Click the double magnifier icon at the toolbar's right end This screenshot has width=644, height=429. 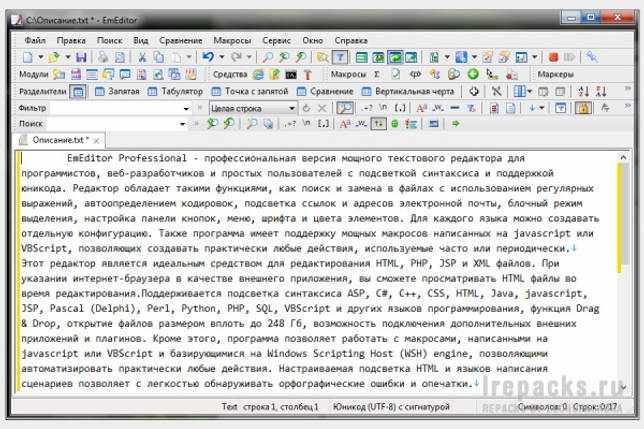(x=591, y=57)
